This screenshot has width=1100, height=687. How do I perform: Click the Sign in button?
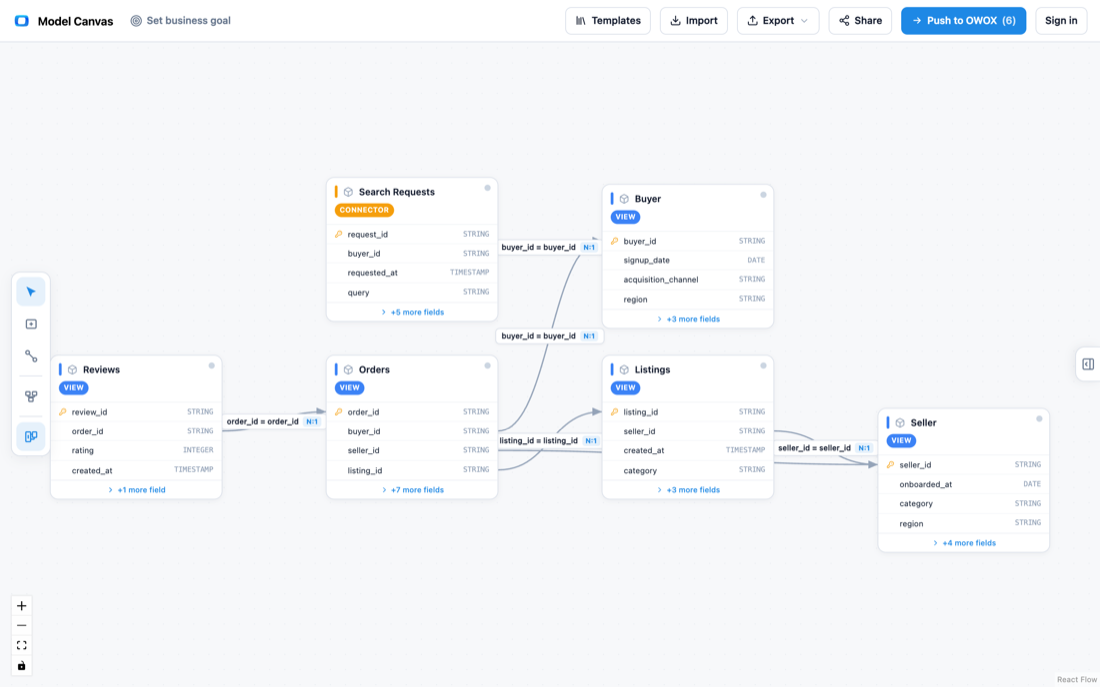[1061, 21]
